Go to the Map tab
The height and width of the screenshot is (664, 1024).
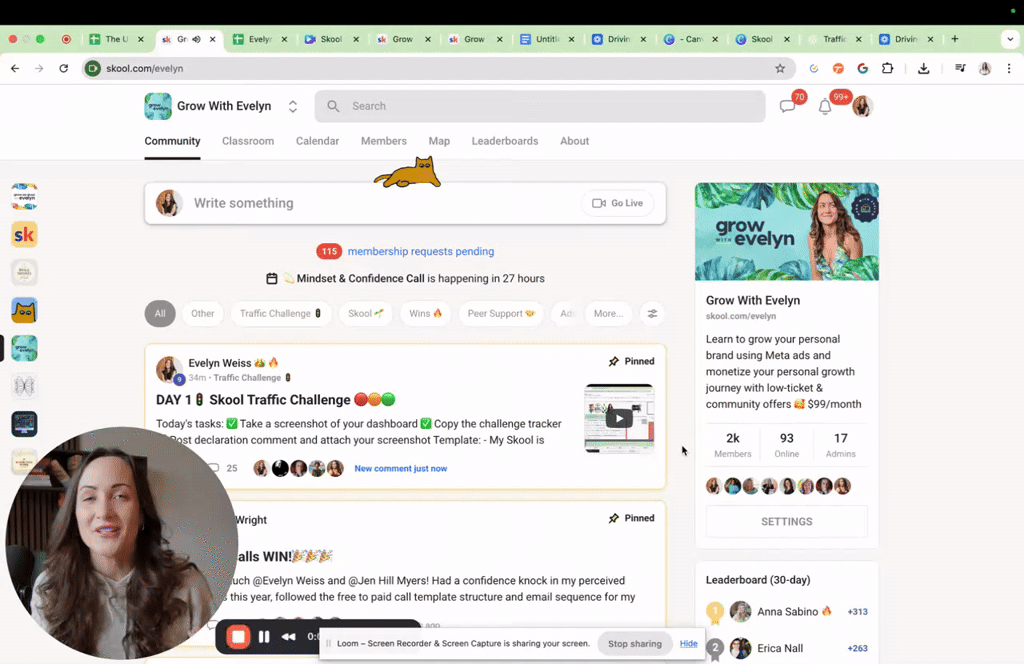click(x=439, y=141)
